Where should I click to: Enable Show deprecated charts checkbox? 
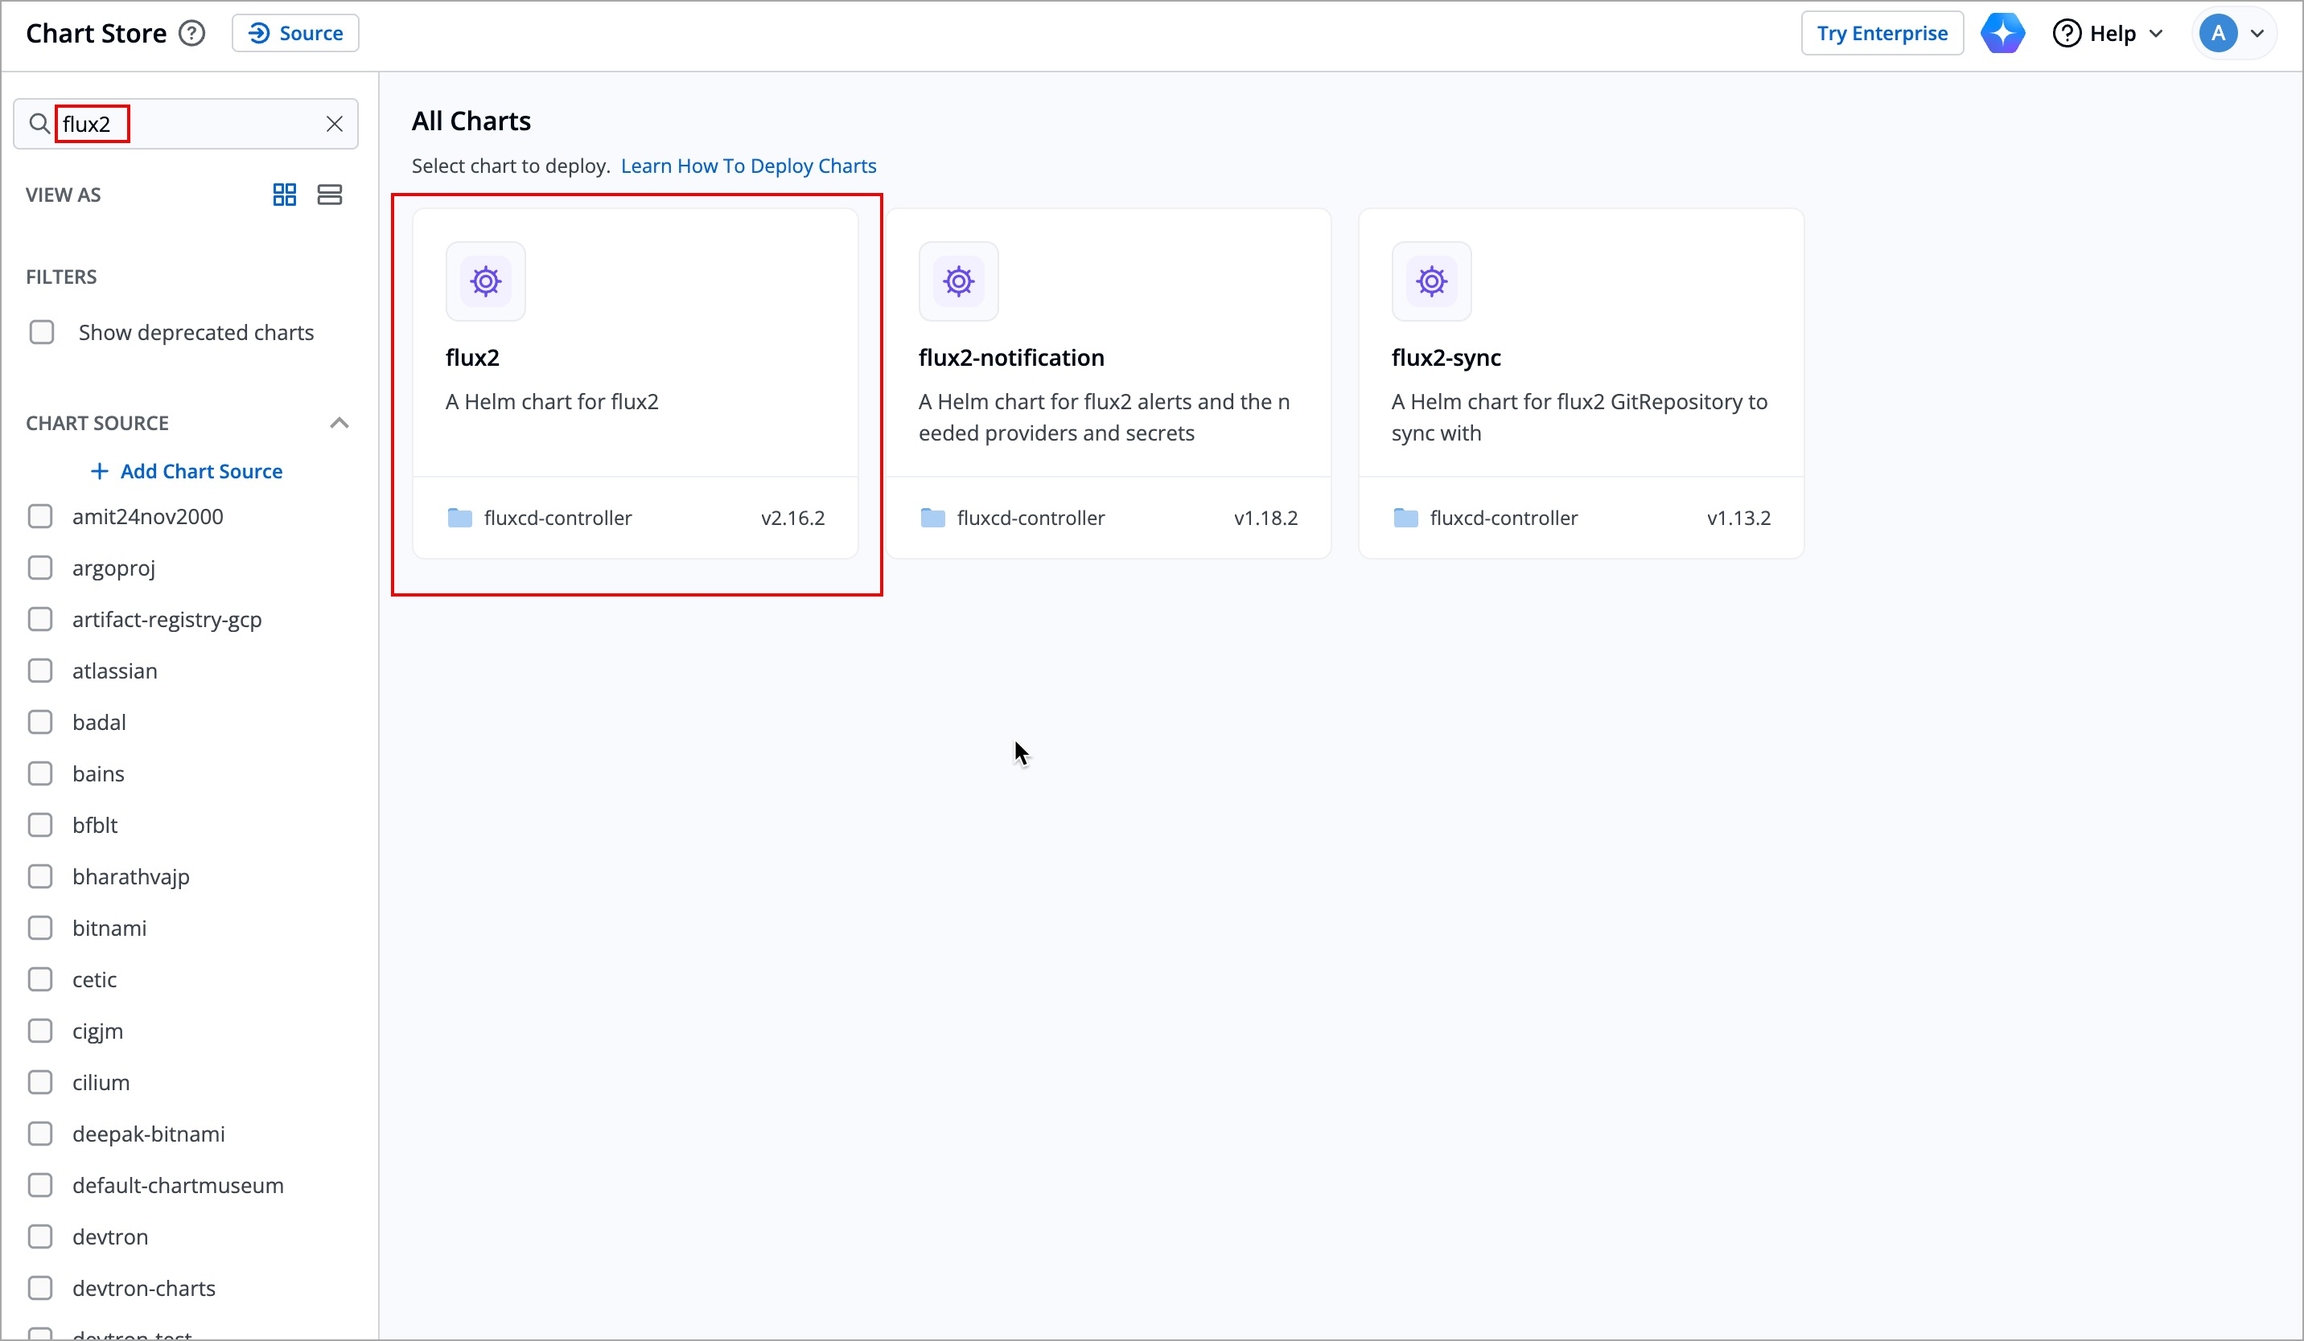pyautogui.click(x=42, y=332)
